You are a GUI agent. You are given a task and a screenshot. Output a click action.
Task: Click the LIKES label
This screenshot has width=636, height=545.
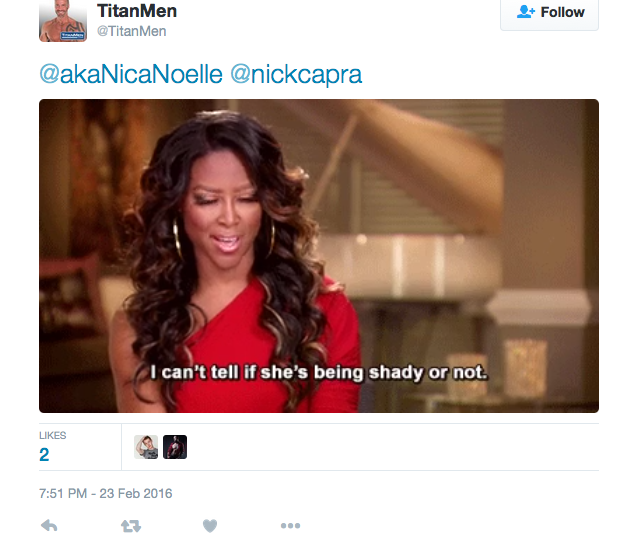(x=52, y=436)
